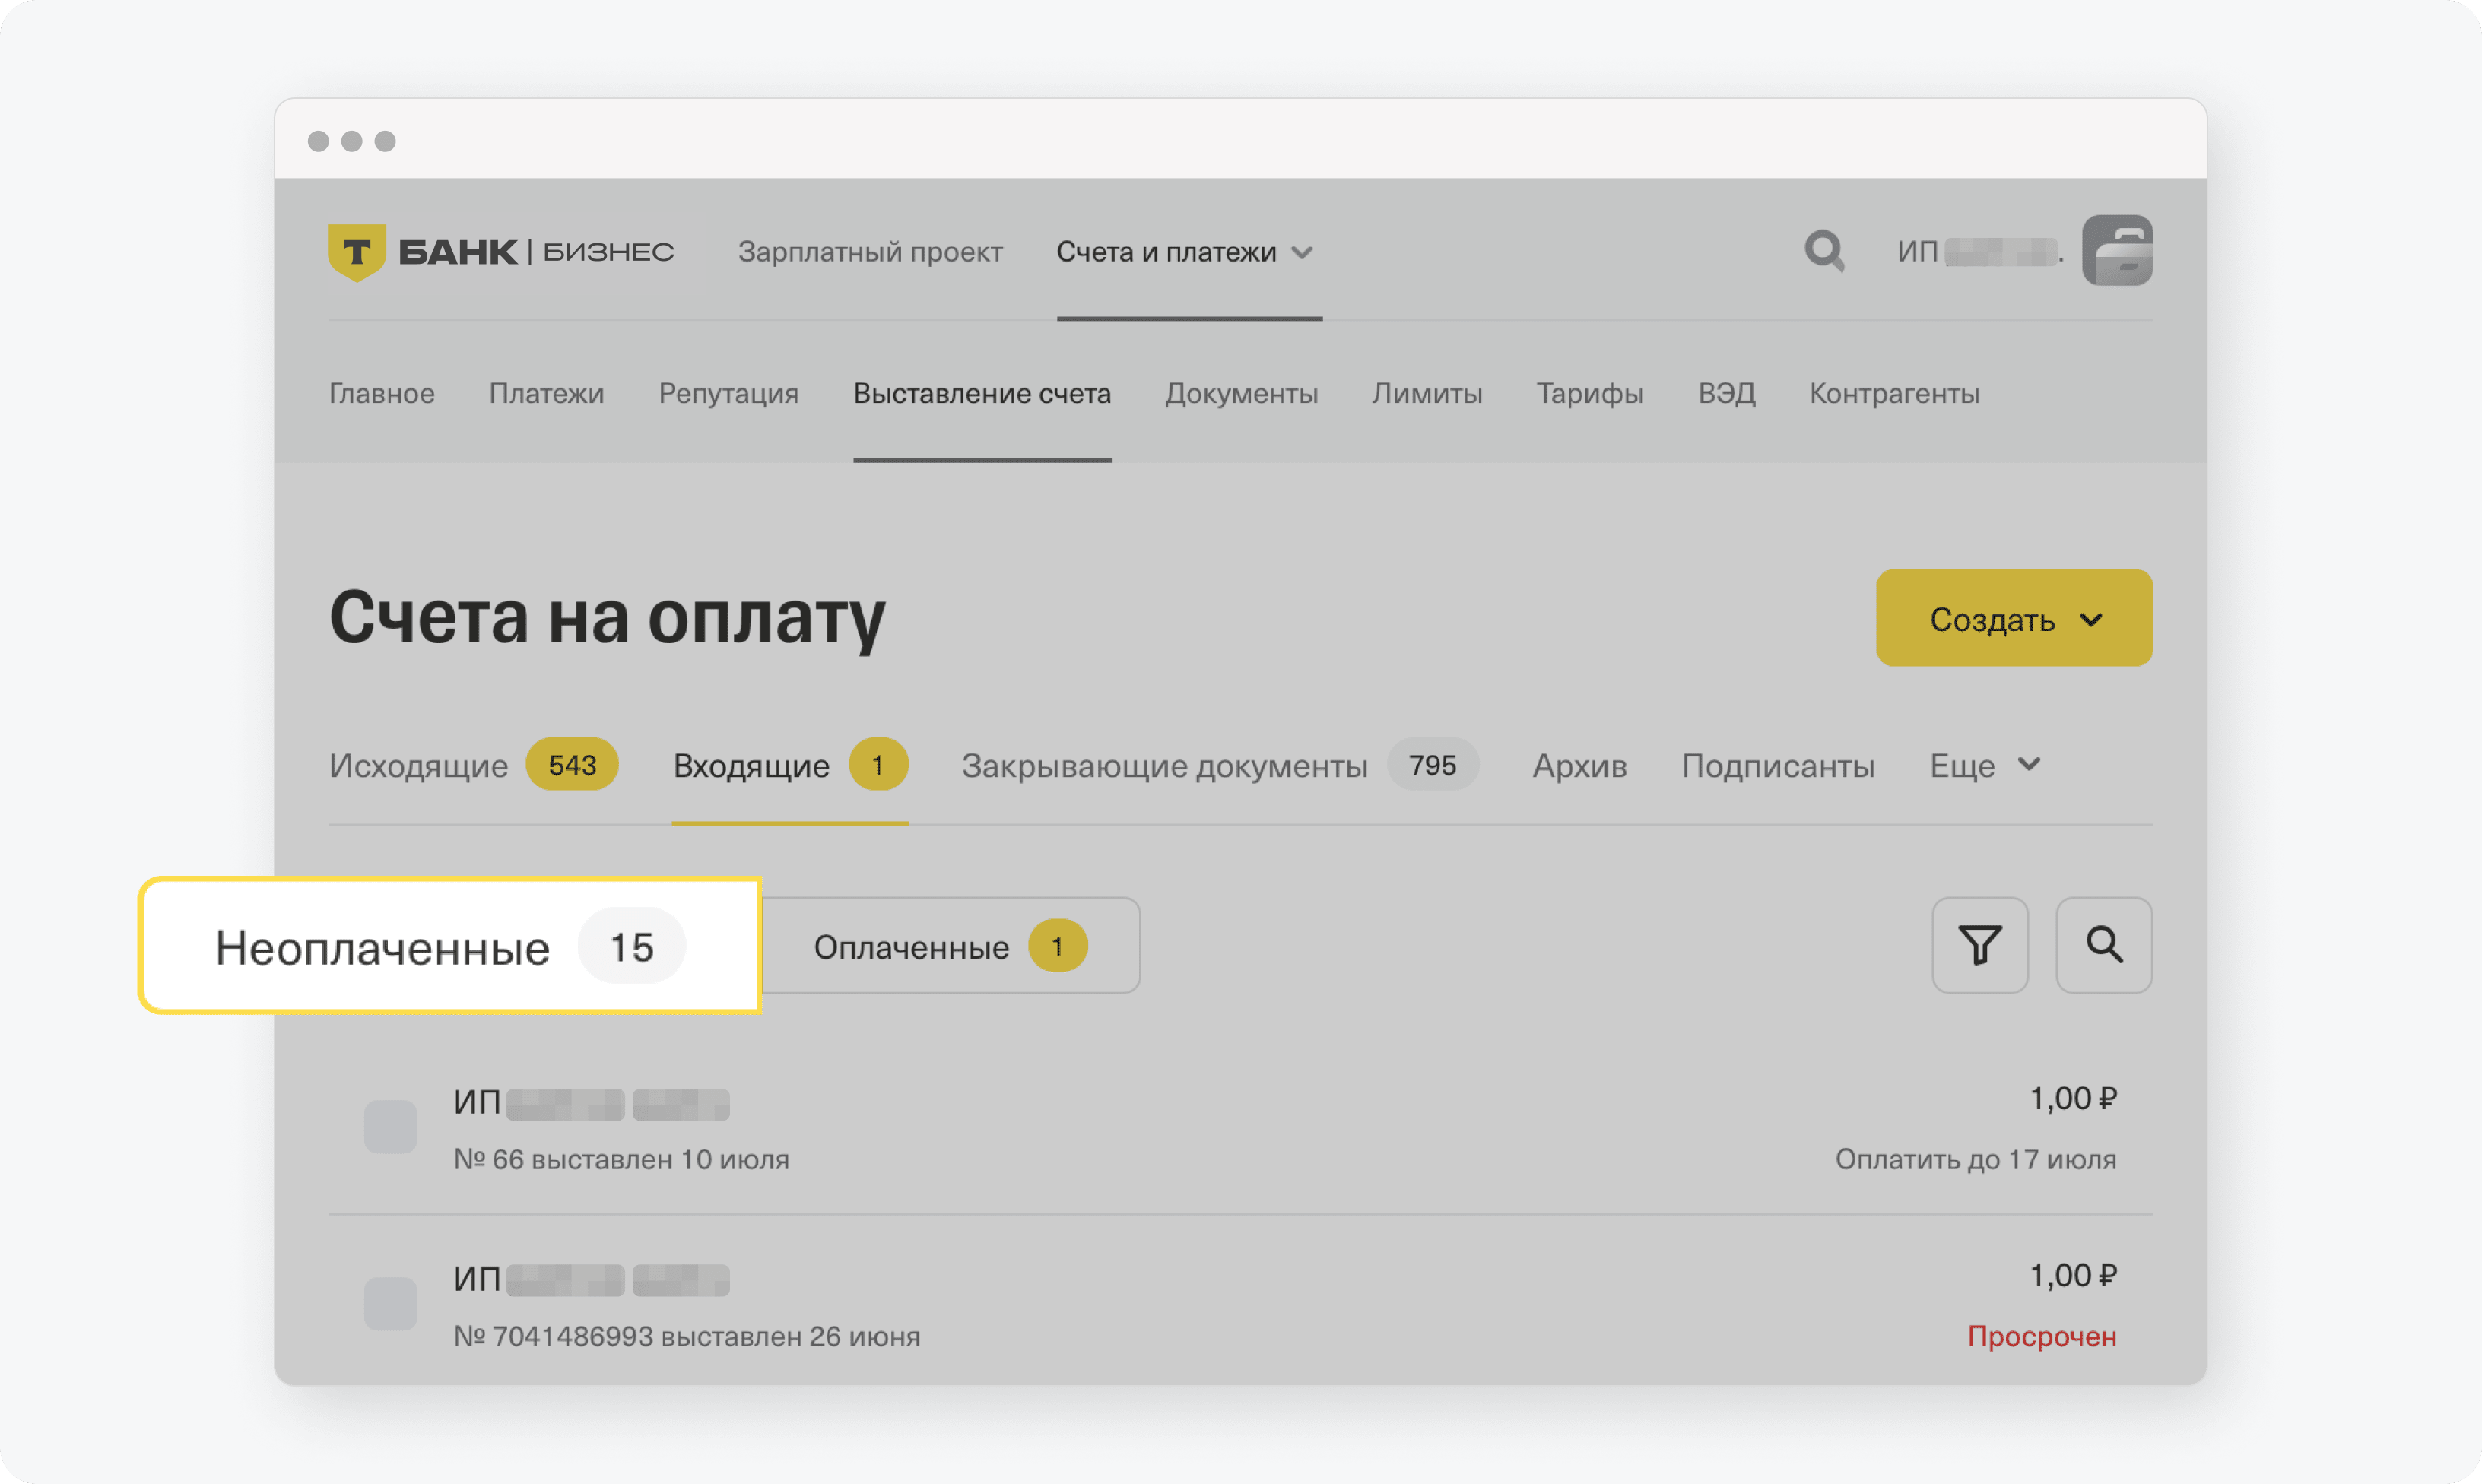Click the invoice list search magnifier button
2482x1484 pixels.
[2104, 945]
